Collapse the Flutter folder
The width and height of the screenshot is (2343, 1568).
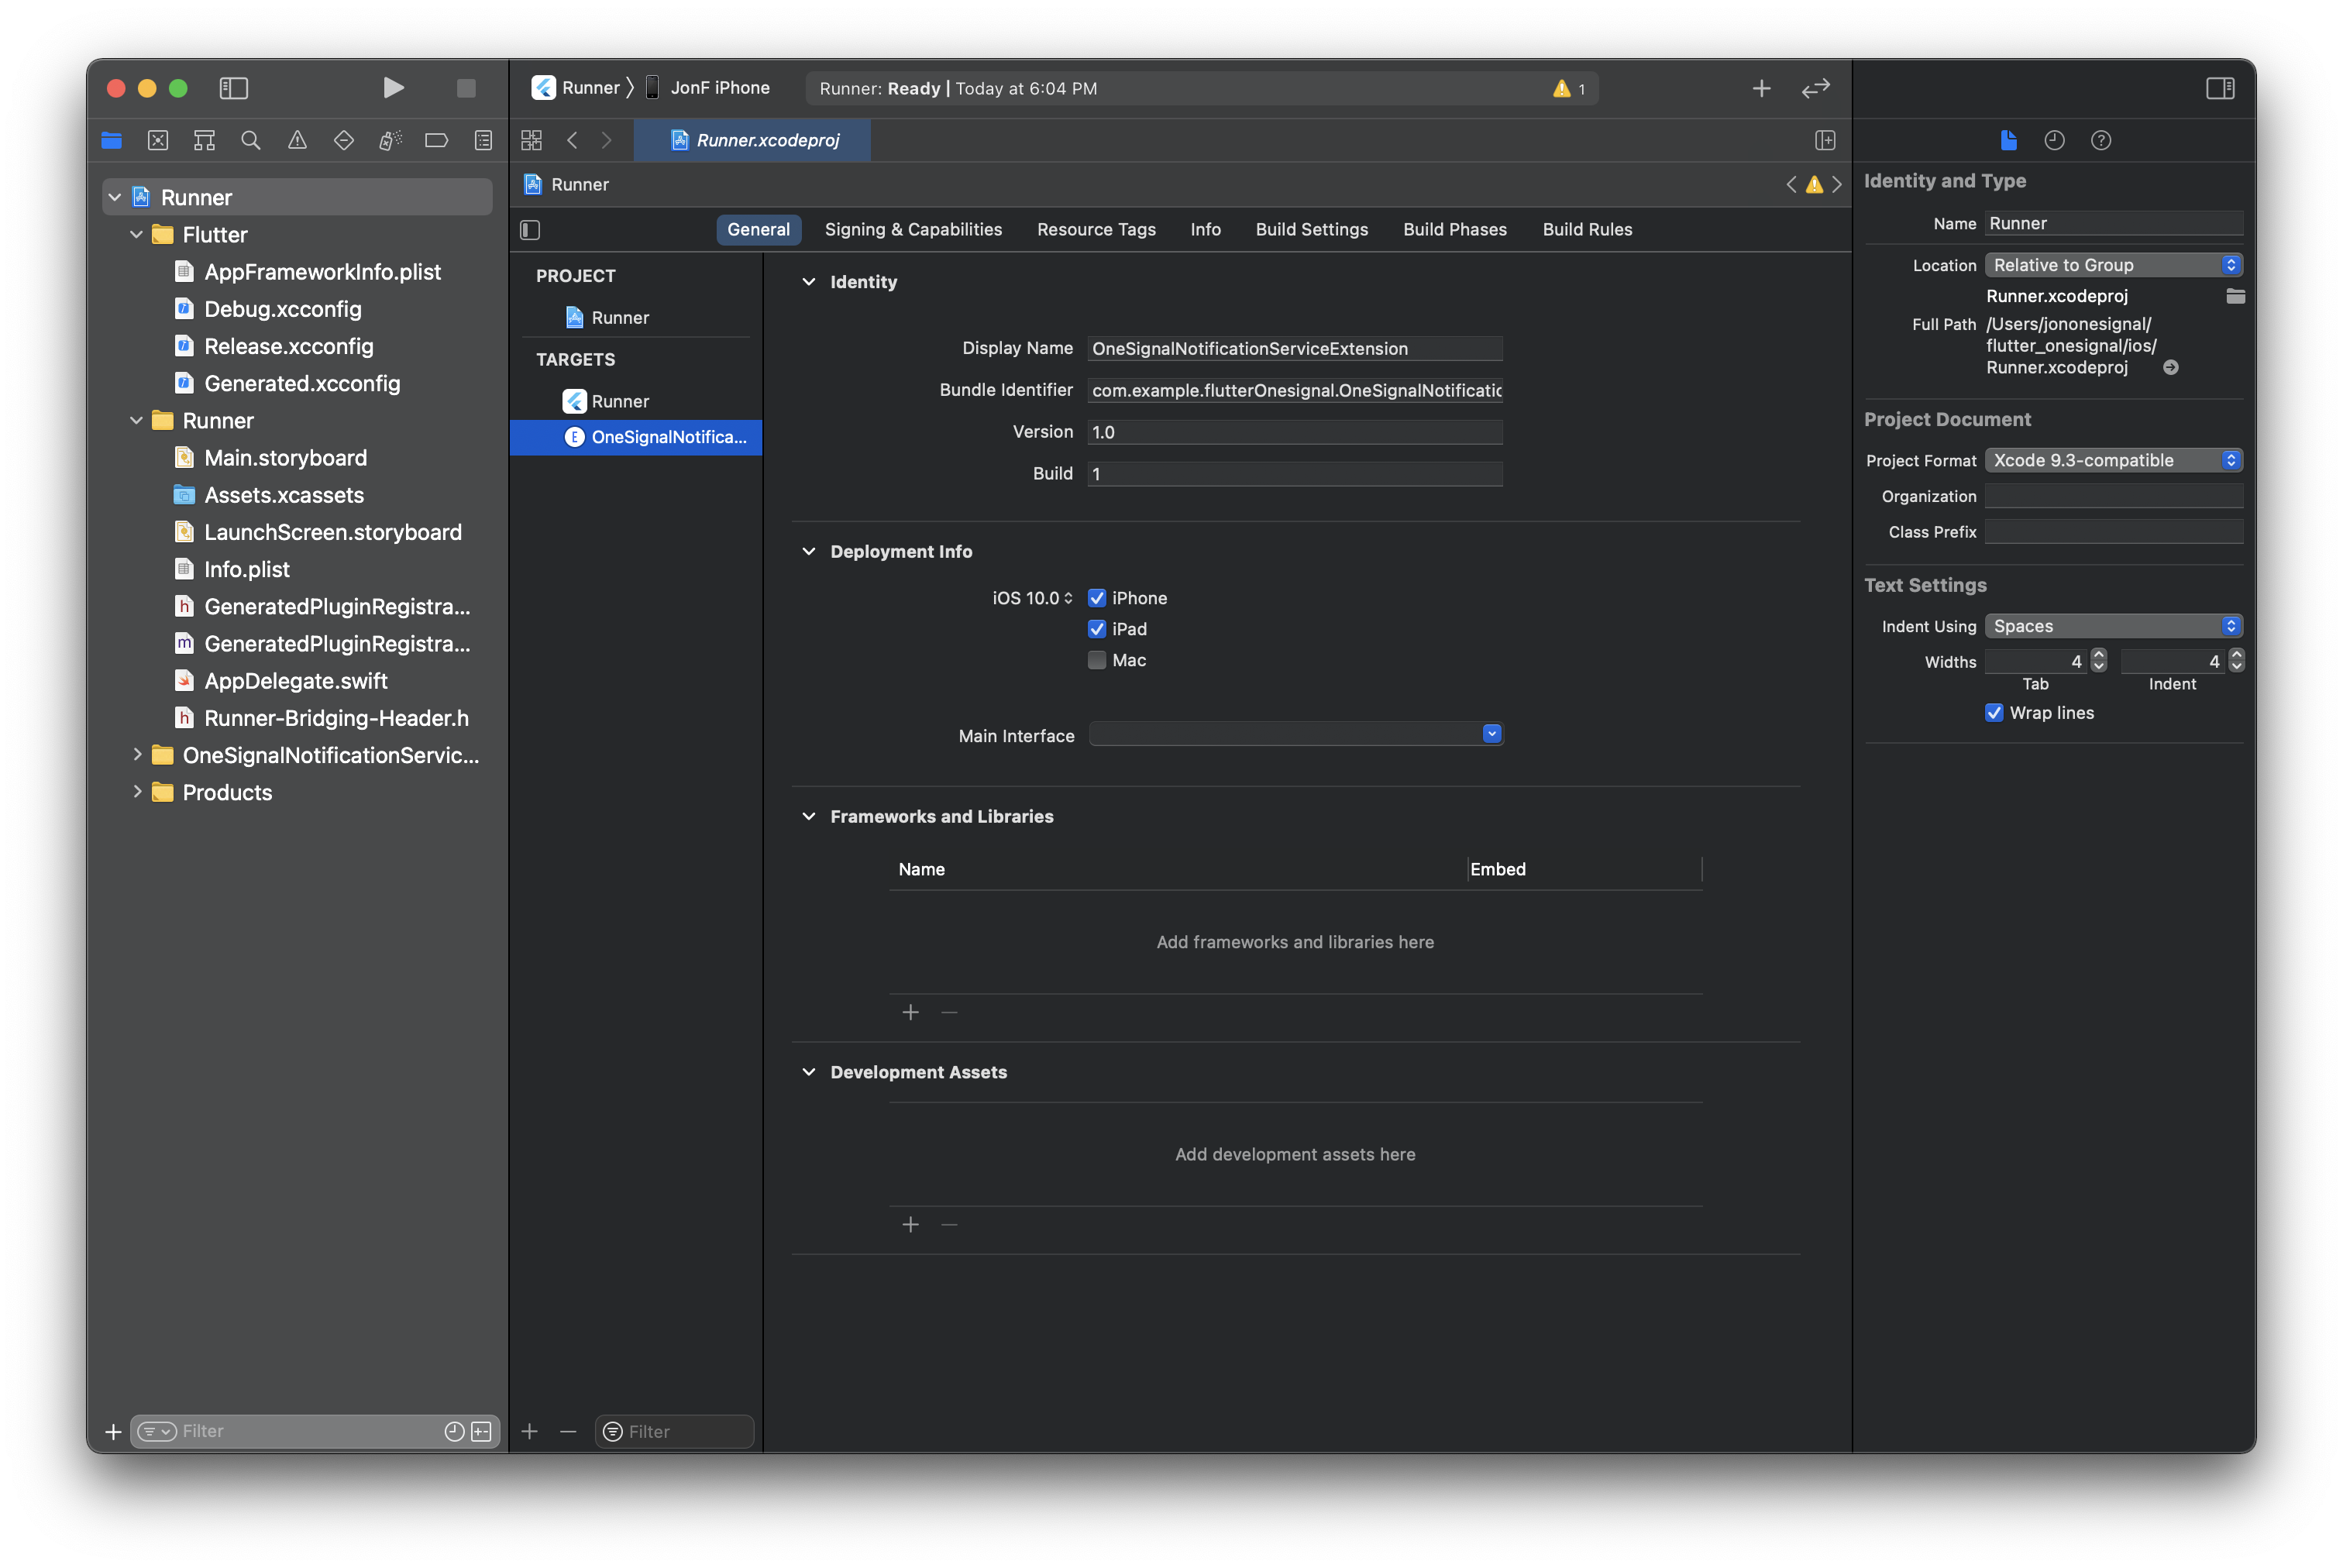pyautogui.click(x=137, y=235)
